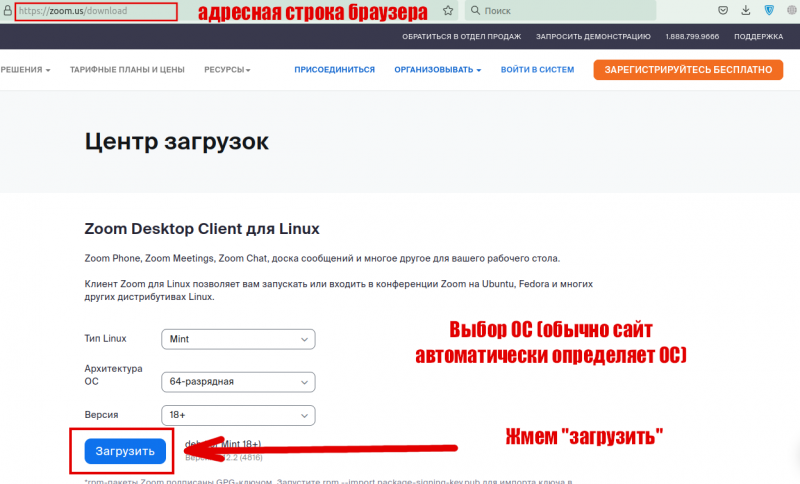Expand the РЕСУРСЫ menu
Image resolution: width=800 pixels, height=484 pixels.
(227, 70)
